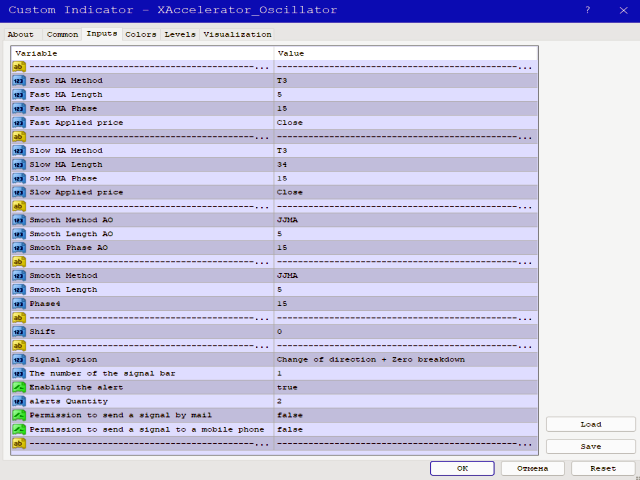Open Signal option value Change of direction
The height and width of the screenshot is (480, 640).
point(406,360)
